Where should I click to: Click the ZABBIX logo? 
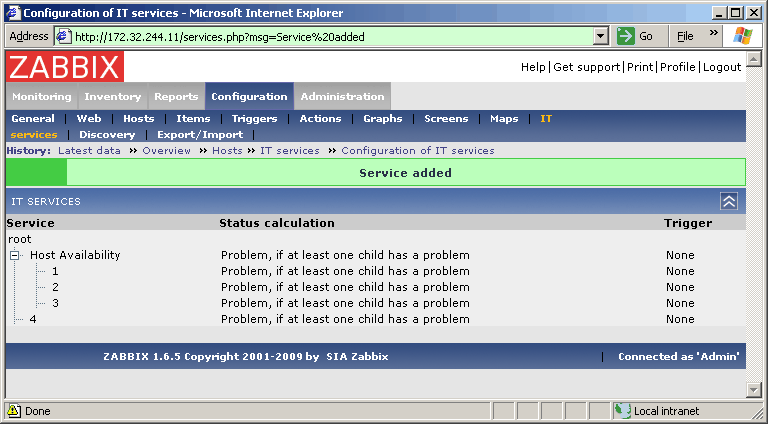click(65, 67)
